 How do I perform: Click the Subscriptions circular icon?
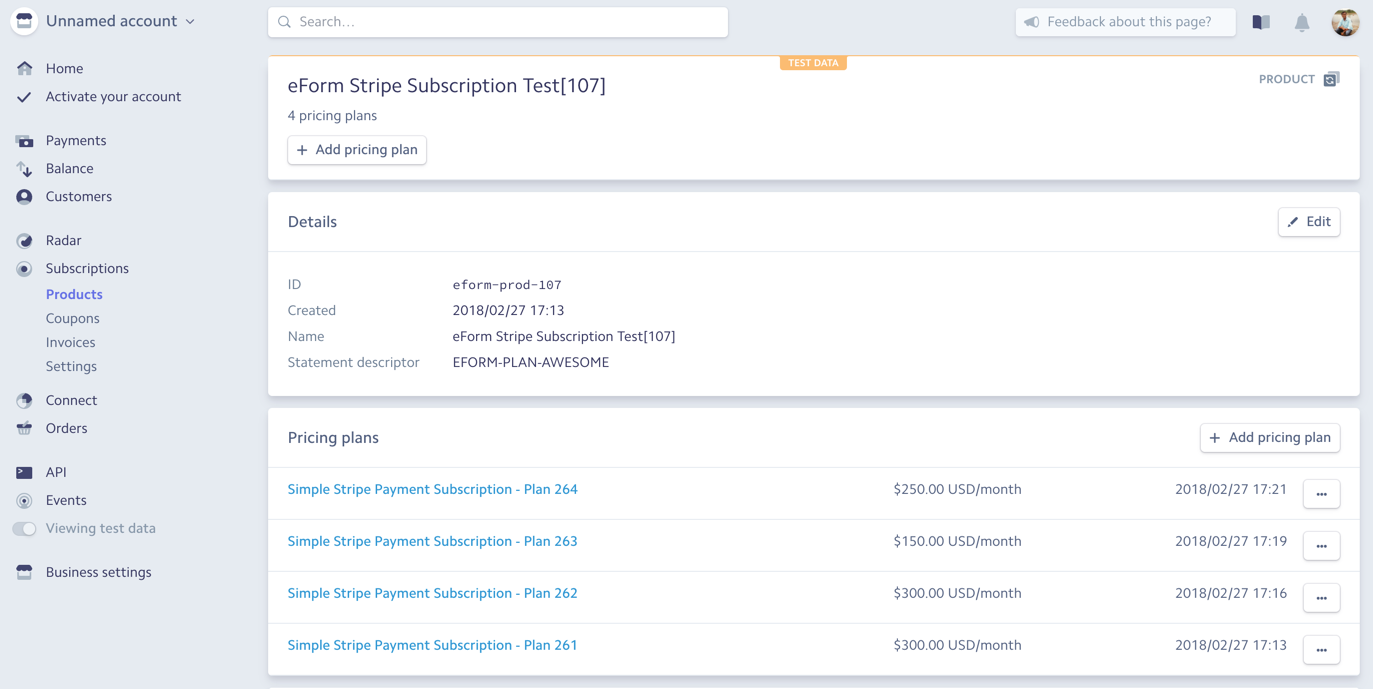pyautogui.click(x=24, y=269)
